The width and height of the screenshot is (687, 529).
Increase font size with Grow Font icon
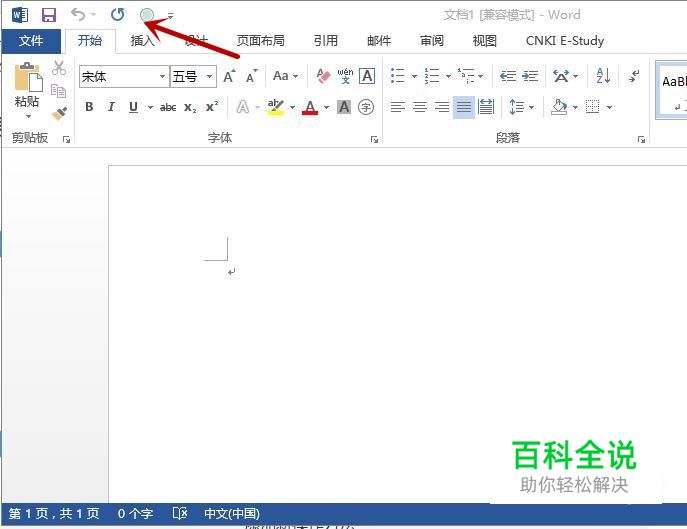[229, 76]
